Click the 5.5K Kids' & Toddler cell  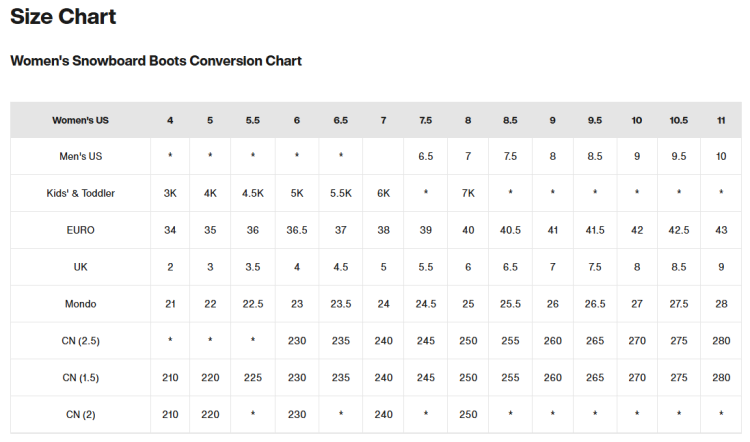tap(341, 193)
